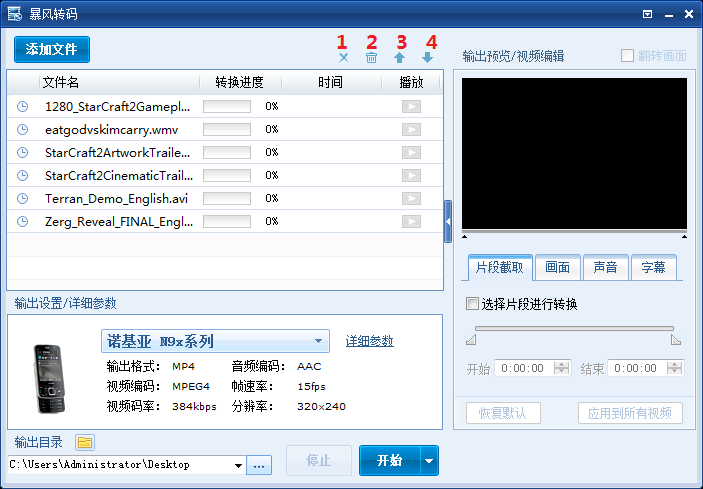
Task: Click the 停止 button
Action: [x=319, y=461]
